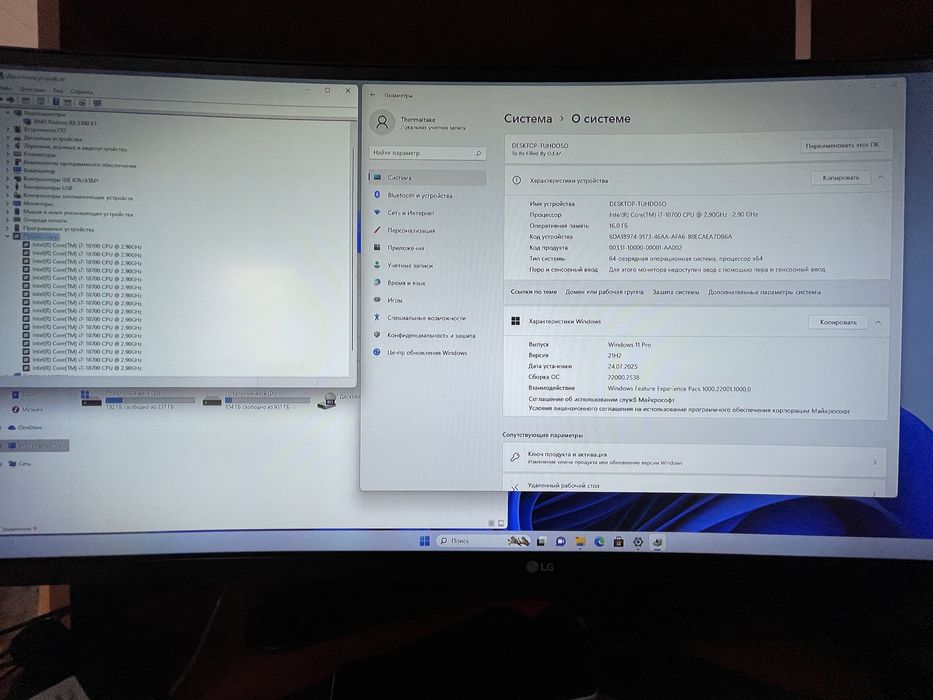Open the Start menu on the taskbar

coord(424,540)
